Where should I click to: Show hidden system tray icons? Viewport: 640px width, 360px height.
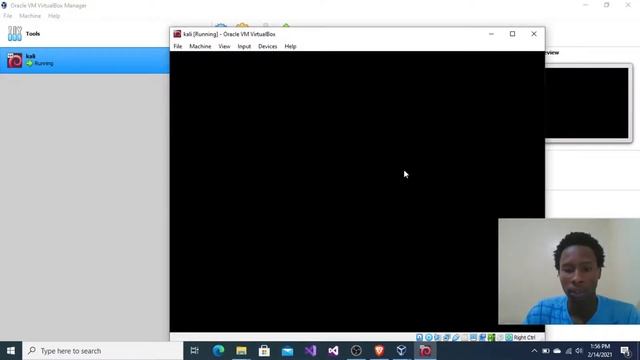pos(534,351)
